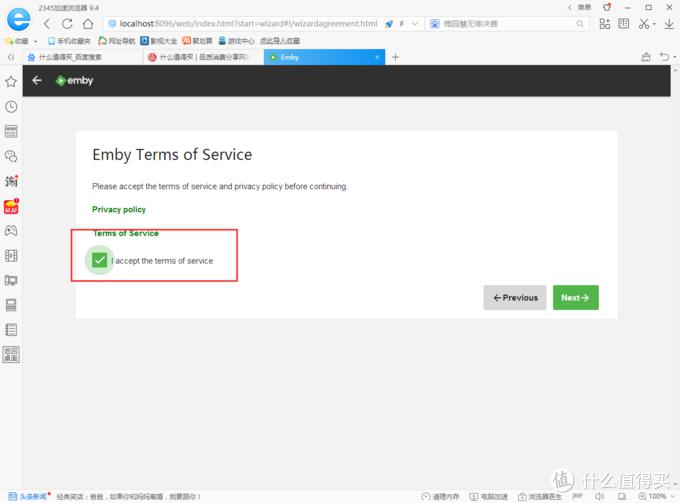Screen dimensions: 680x503
Task: Click the status bar window layout icon
Action: pos(621,496)
